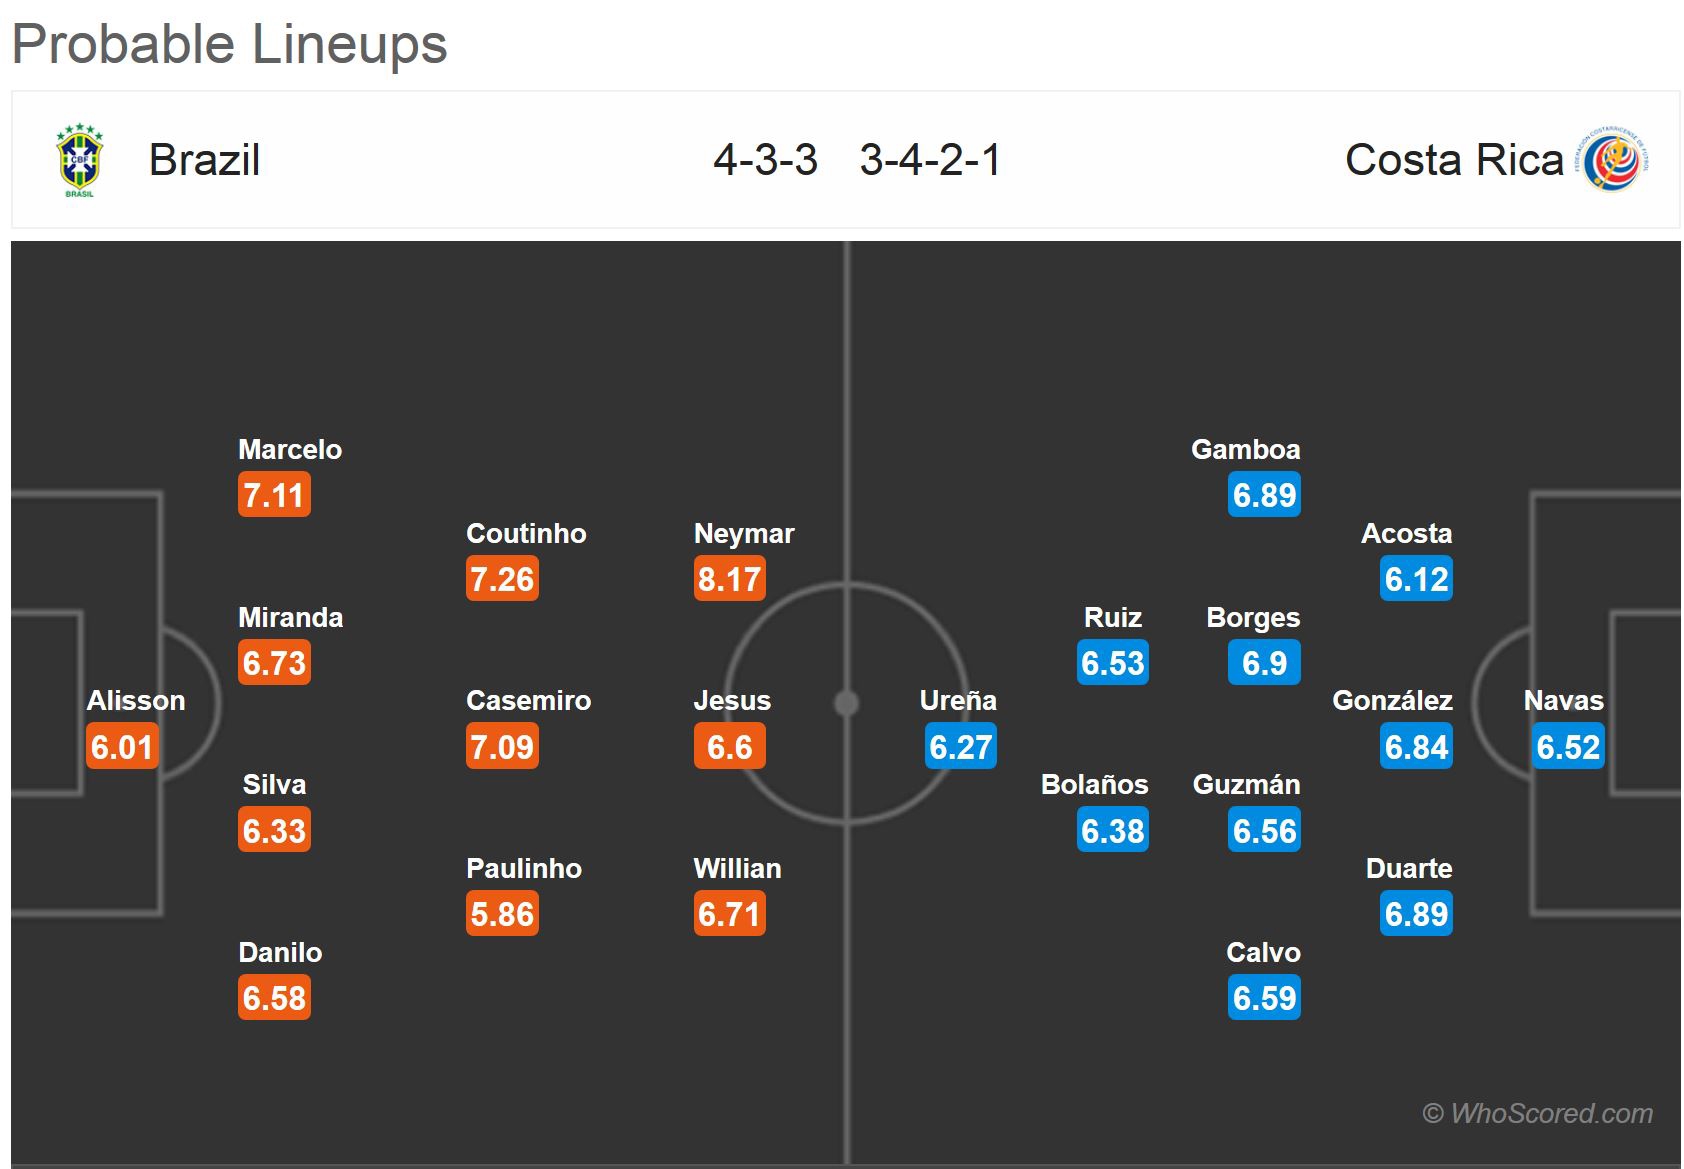Image resolution: width=1684 pixels, height=1169 pixels.
Task: Open the Costa Rica team name link
Action: (1453, 160)
